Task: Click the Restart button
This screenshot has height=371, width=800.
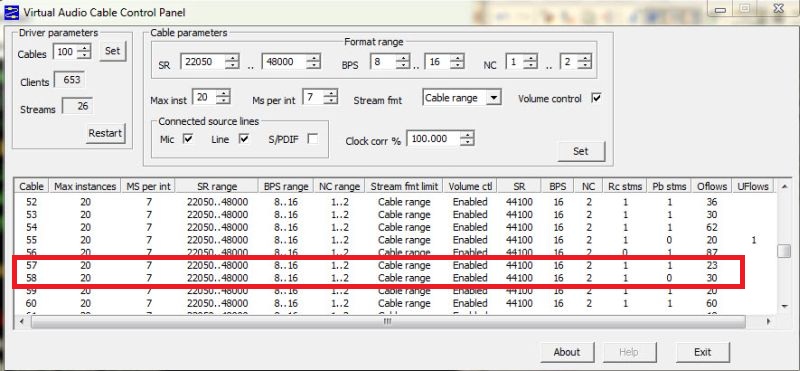Action: [x=105, y=133]
